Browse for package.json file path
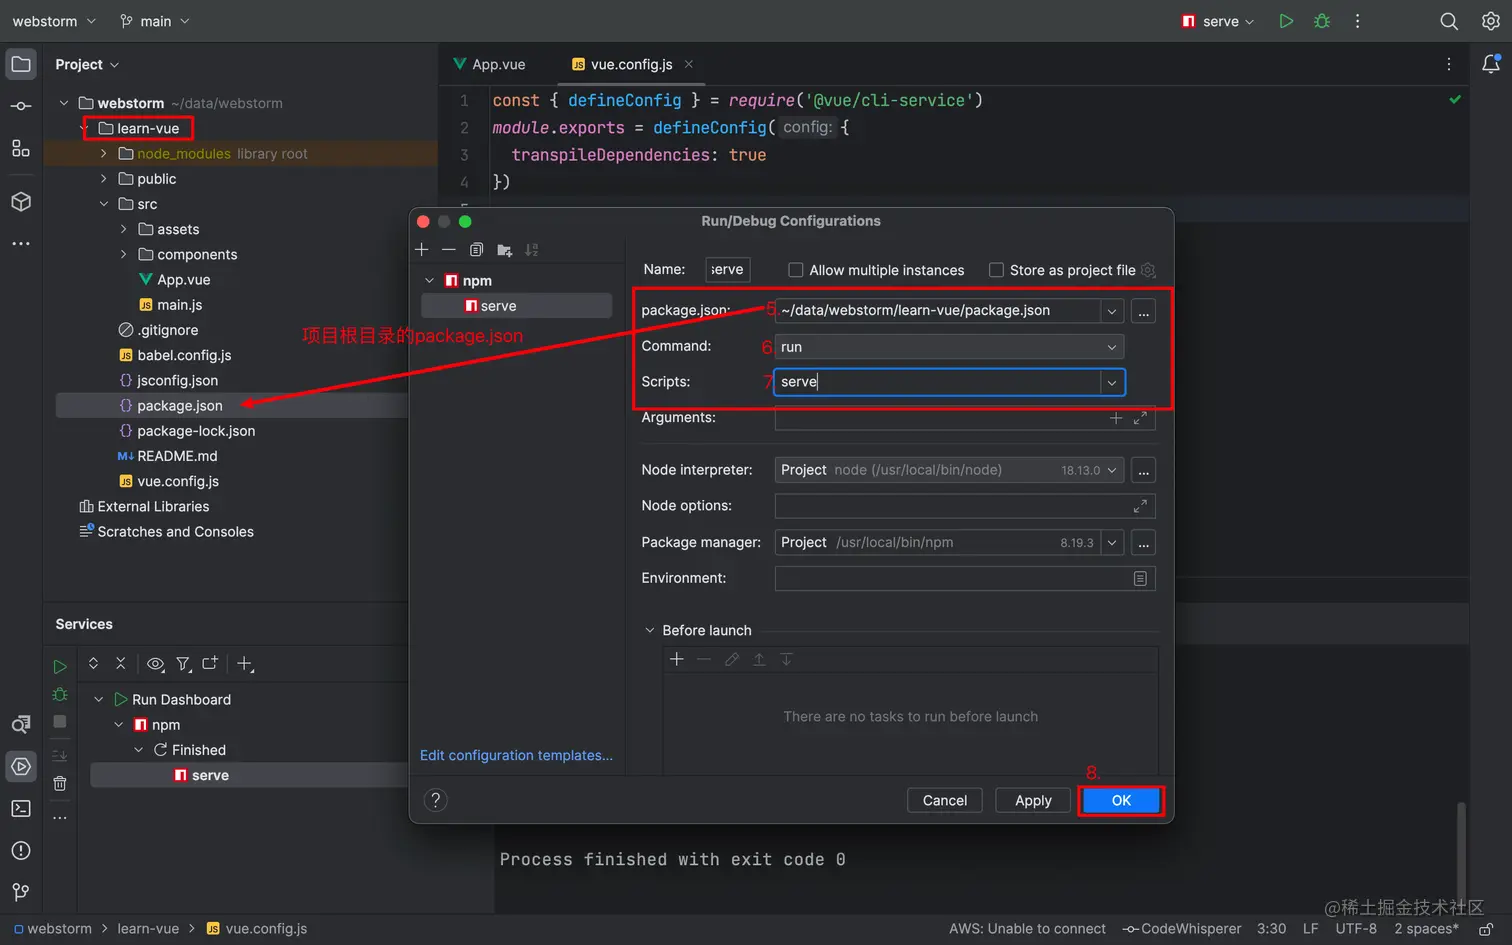This screenshot has width=1512, height=945. [x=1144, y=311]
